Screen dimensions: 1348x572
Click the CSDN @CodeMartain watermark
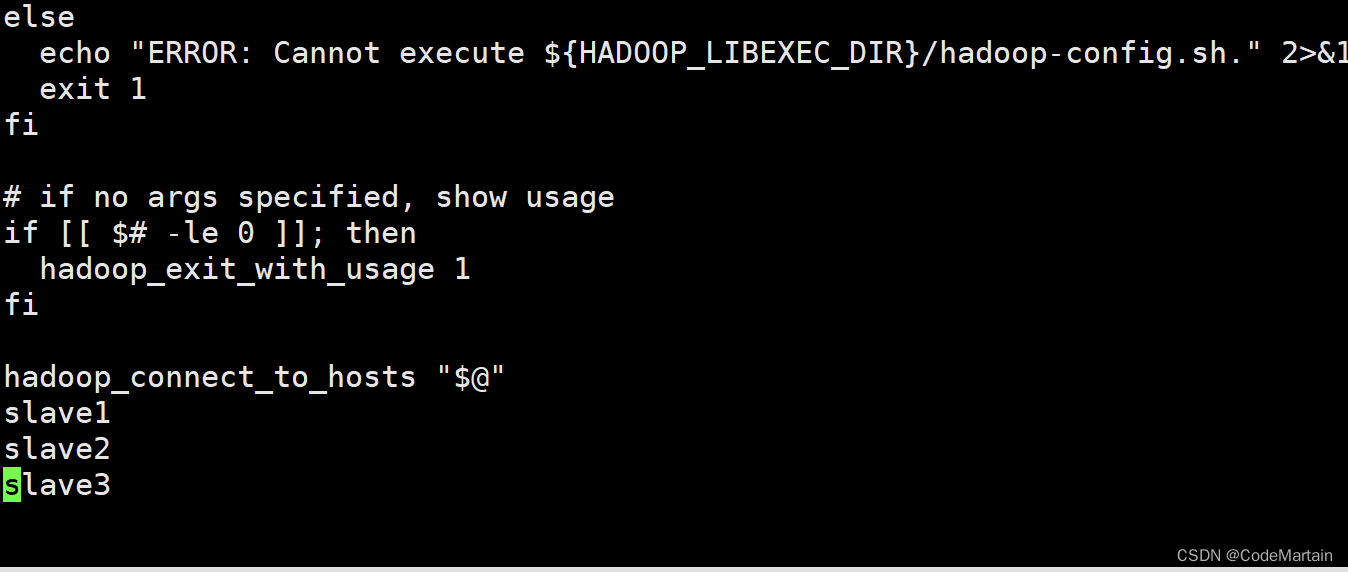click(x=1255, y=555)
